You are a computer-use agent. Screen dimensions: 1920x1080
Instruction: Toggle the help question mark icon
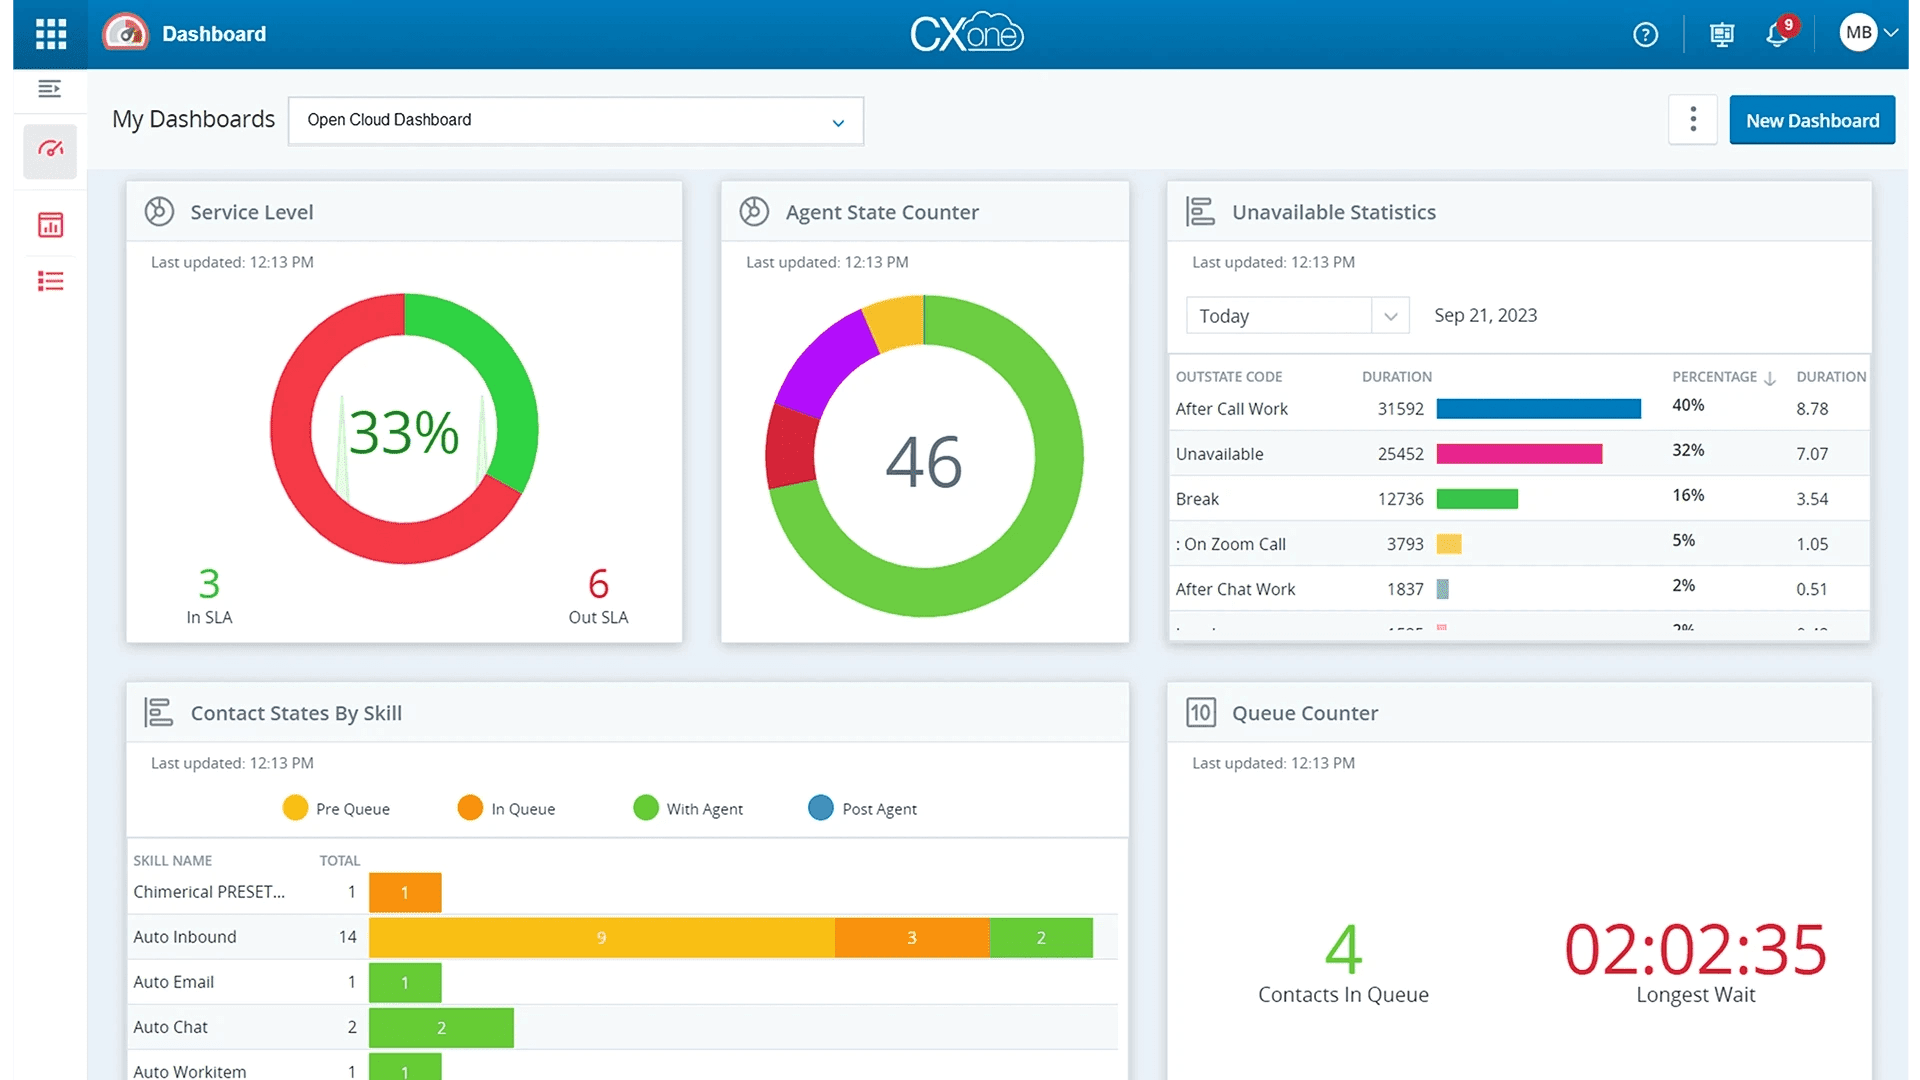pyautogui.click(x=1646, y=33)
